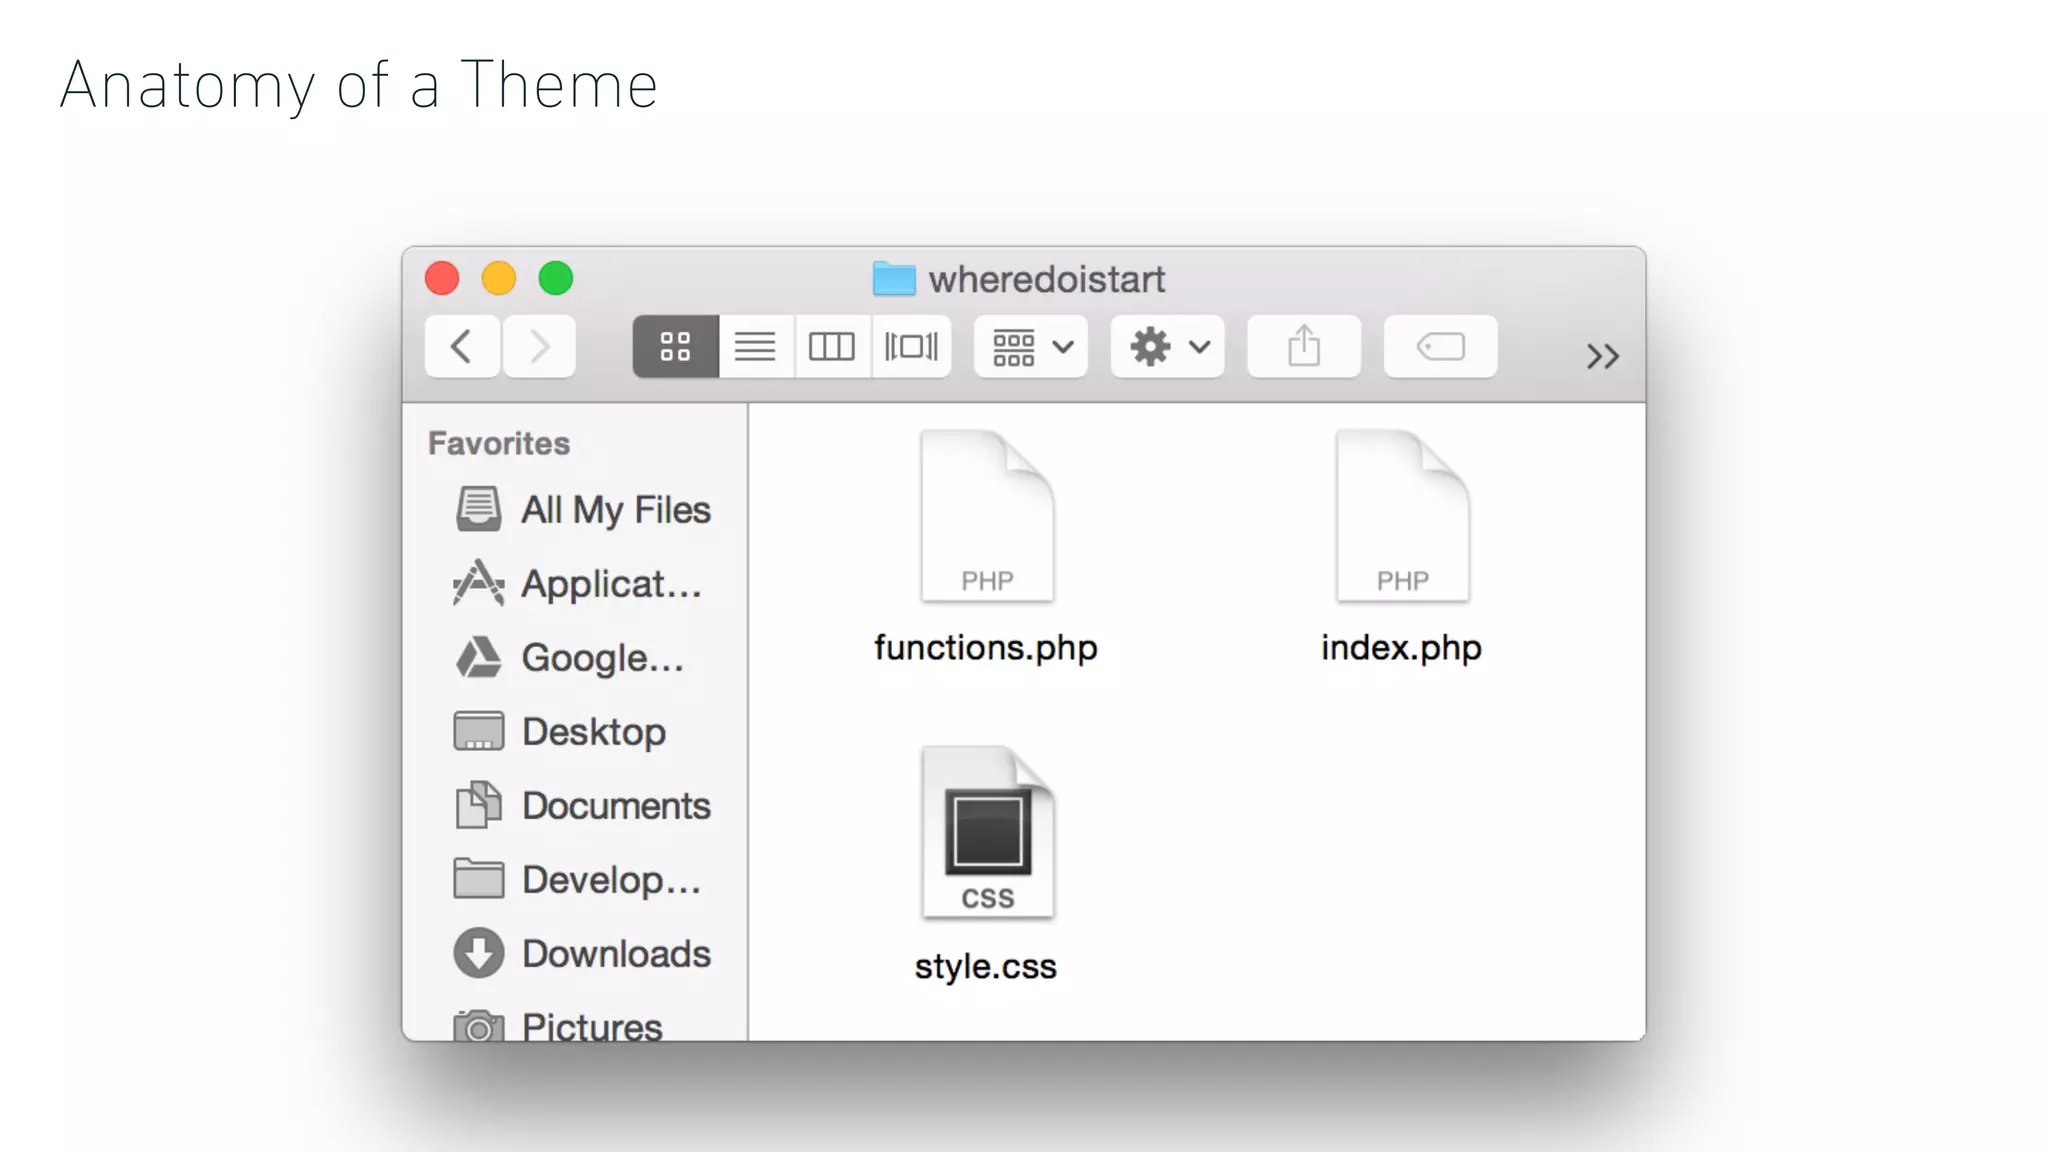Select the index.php file icon

pyautogui.click(x=1403, y=516)
